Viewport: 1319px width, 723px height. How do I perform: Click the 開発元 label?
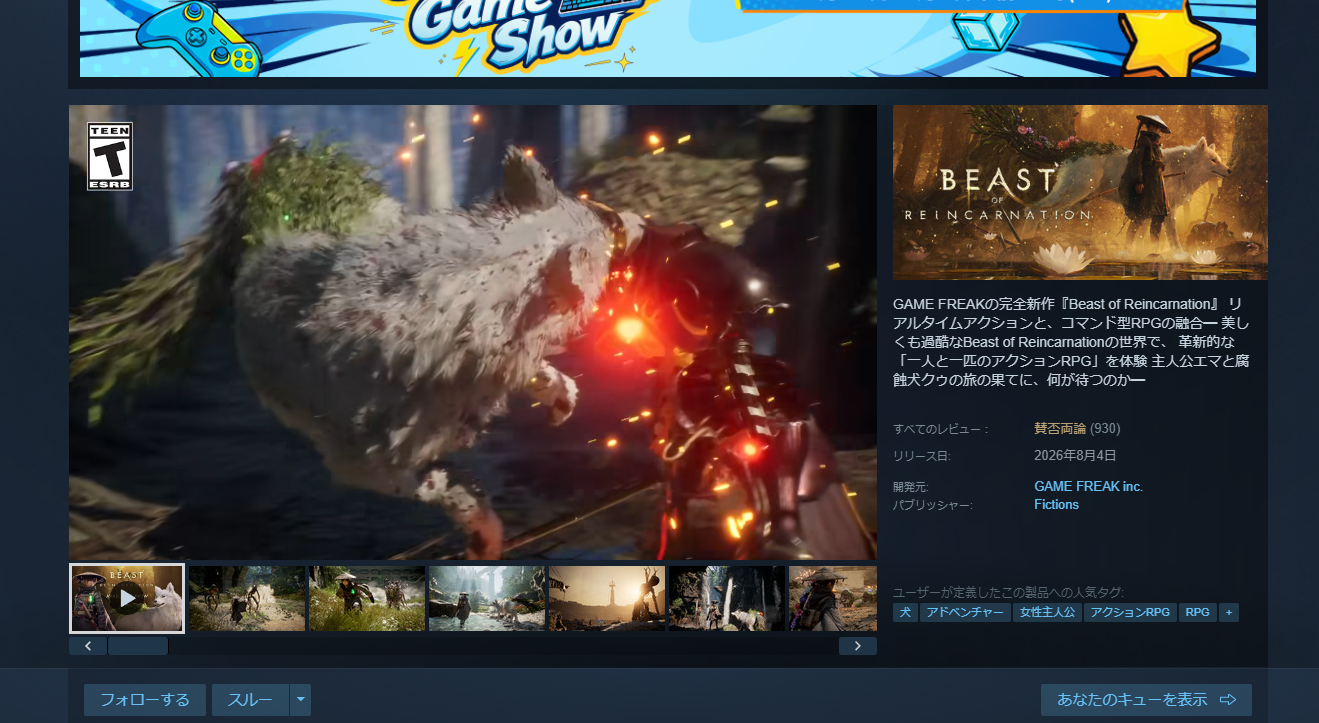tap(911, 487)
